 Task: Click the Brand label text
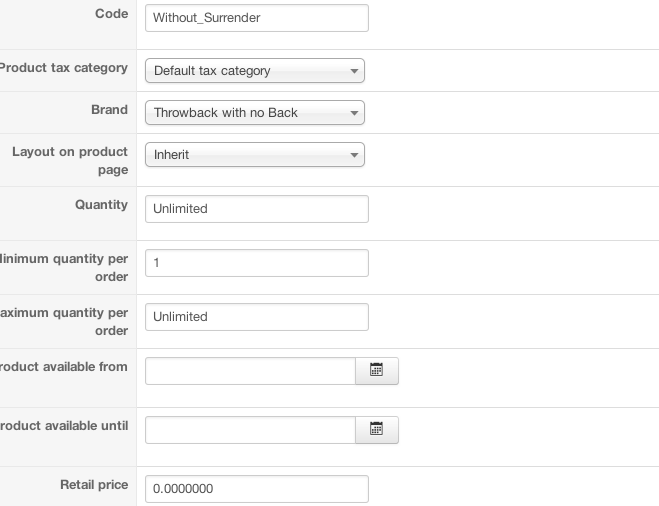coord(109,110)
